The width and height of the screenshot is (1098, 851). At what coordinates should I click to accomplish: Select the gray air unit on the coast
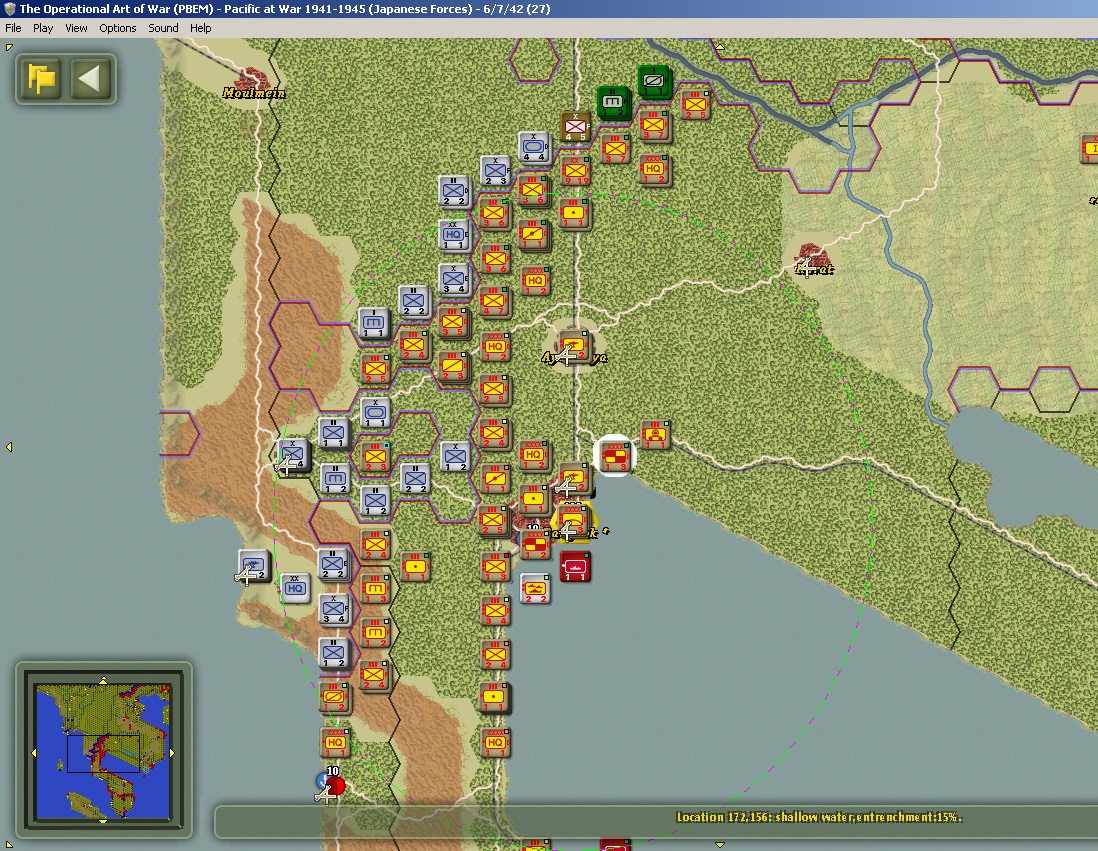coord(253,566)
